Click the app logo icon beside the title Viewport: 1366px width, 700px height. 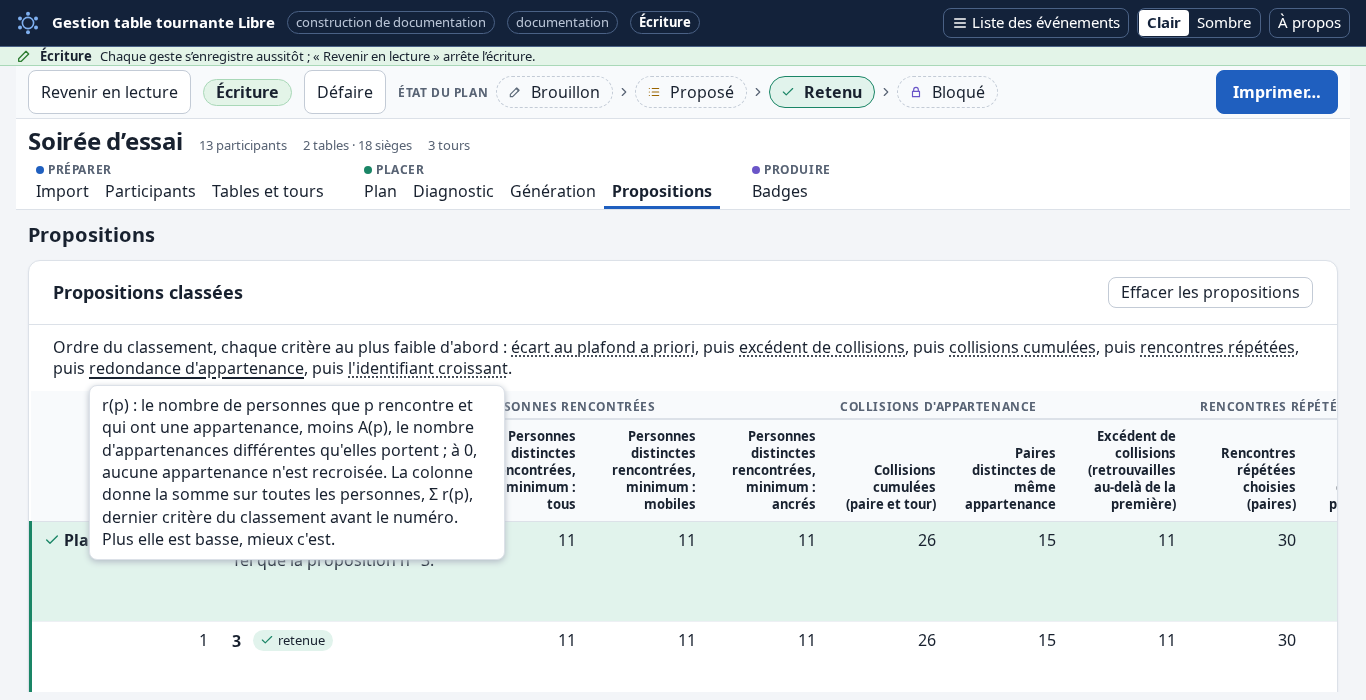tap(28, 22)
